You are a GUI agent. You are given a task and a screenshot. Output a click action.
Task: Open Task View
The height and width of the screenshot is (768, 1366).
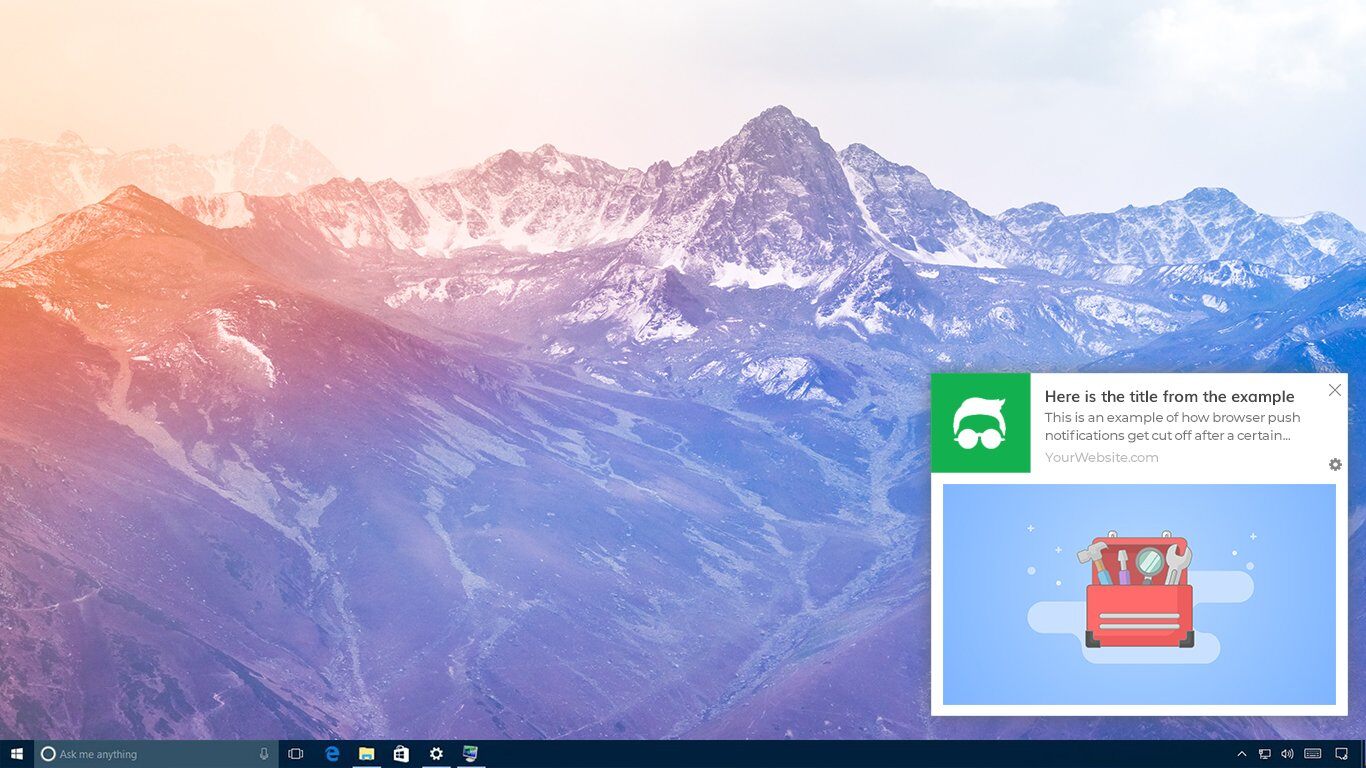(x=295, y=754)
